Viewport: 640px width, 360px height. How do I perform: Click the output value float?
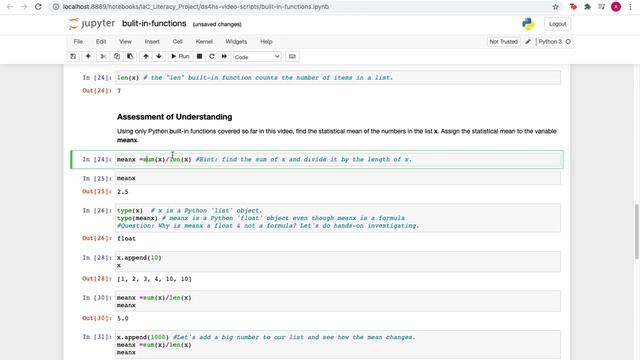click(x=126, y=238)
